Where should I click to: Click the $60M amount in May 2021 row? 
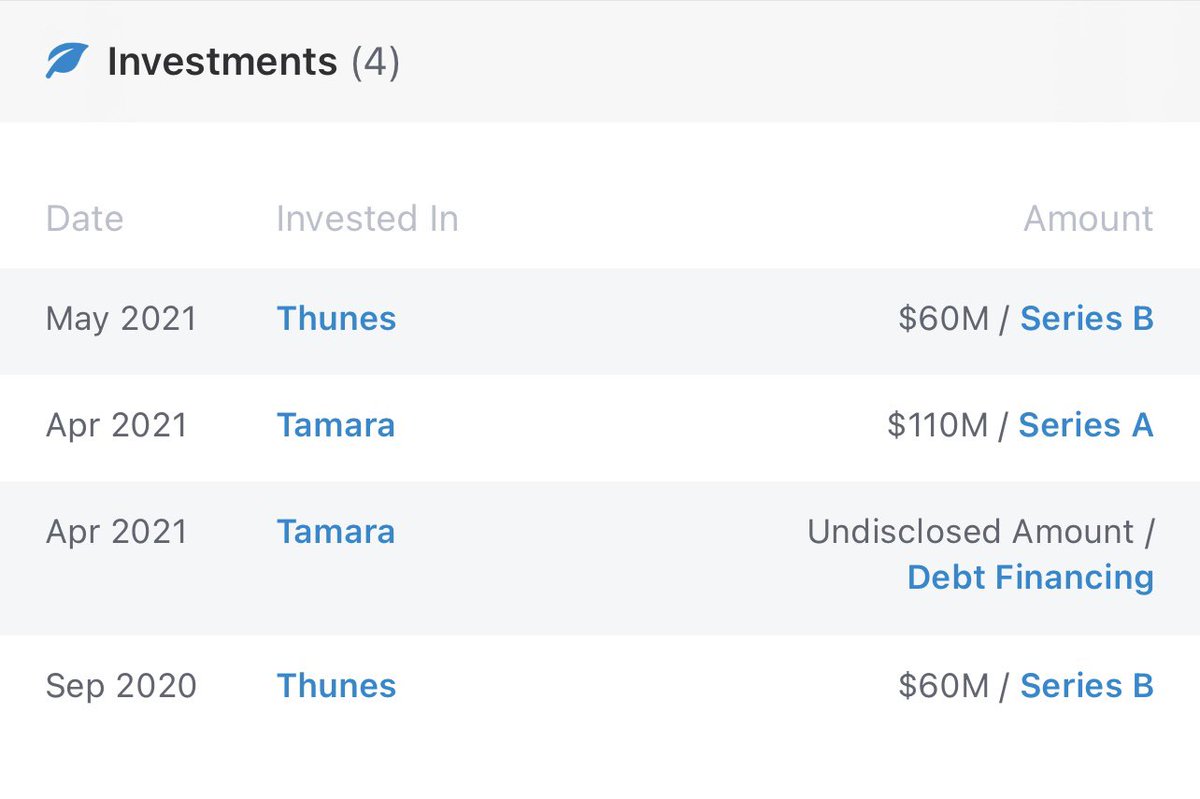click(x=942, y=319)
